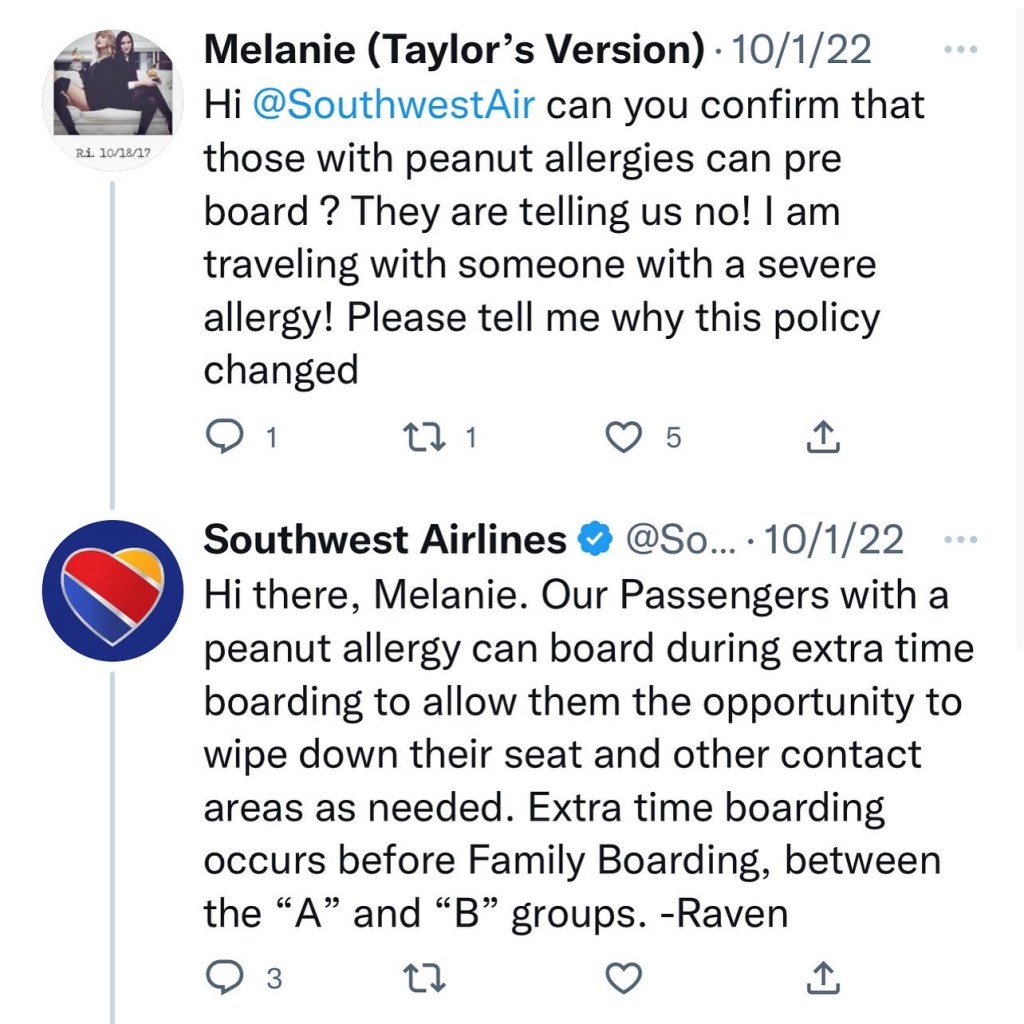Open more options on Southwest's reply
Viewport: 1024px width, 1024px height.
tap(961, 540)
